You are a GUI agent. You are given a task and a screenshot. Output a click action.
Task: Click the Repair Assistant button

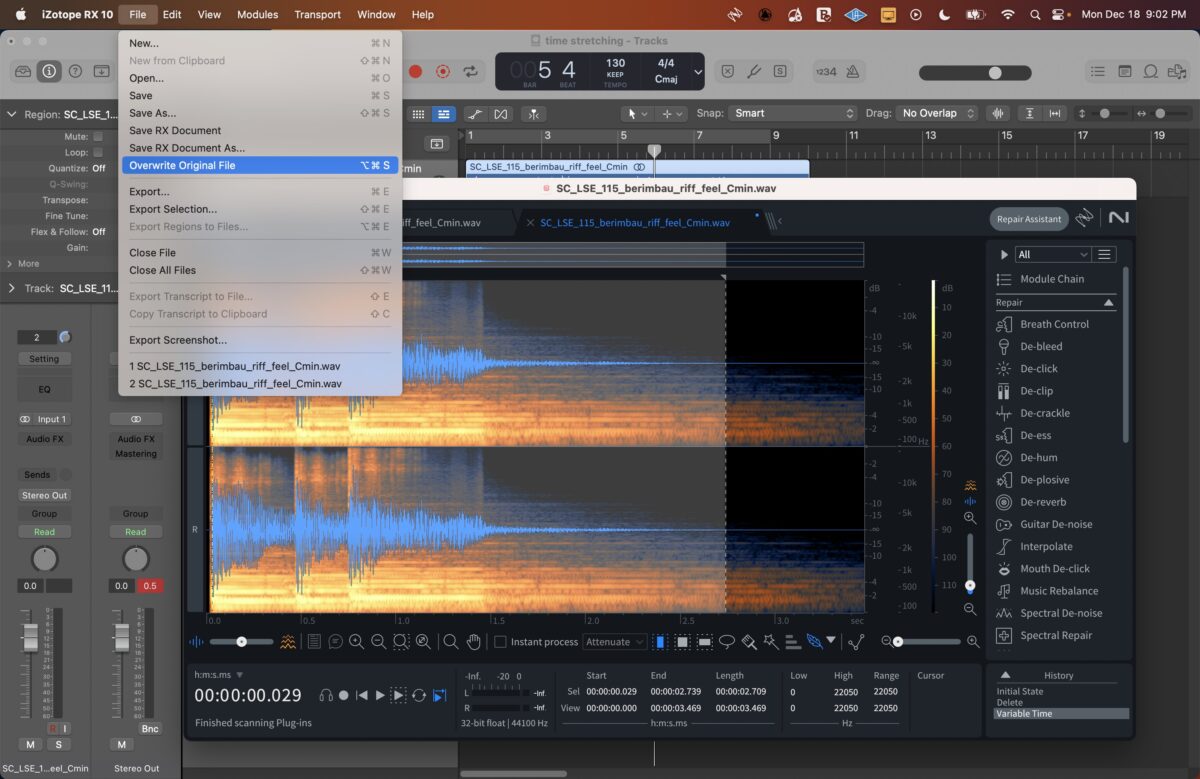coord(1029,219)
